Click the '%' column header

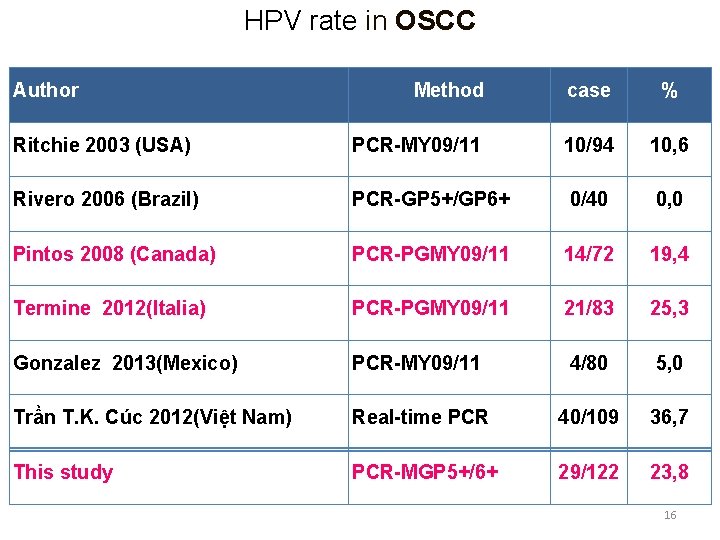click(669, 90)
